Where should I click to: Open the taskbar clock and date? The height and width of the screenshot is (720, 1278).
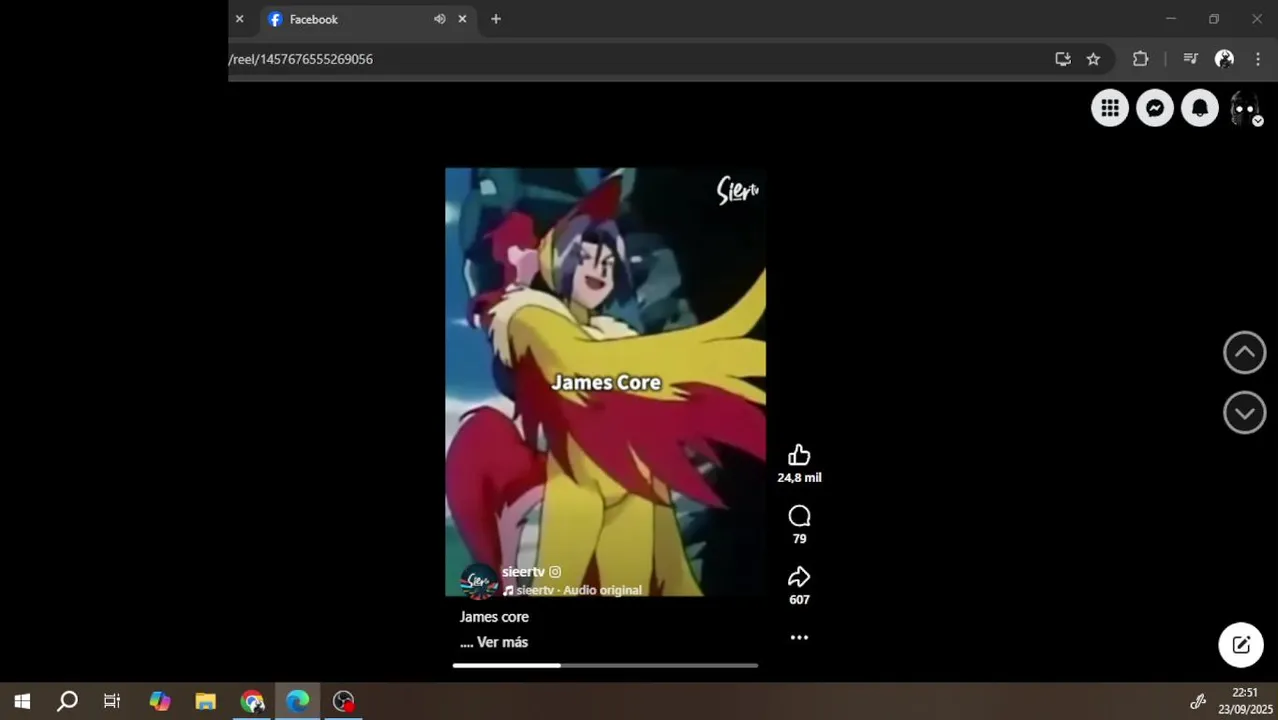1245,701
